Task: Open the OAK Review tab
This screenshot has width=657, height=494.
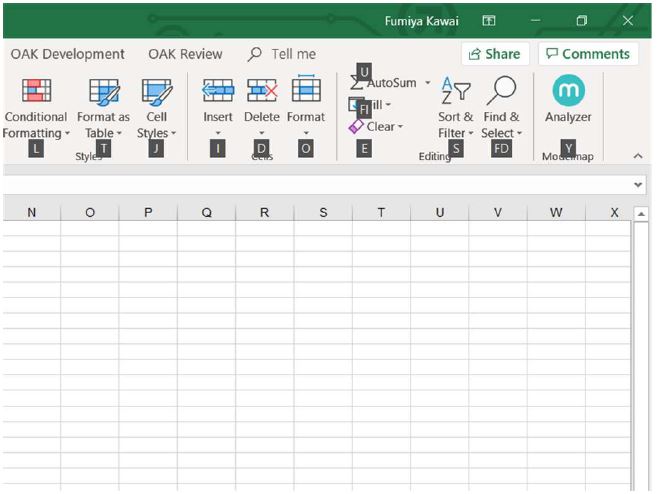Action: pyautogui.click(x=185, y=54)
